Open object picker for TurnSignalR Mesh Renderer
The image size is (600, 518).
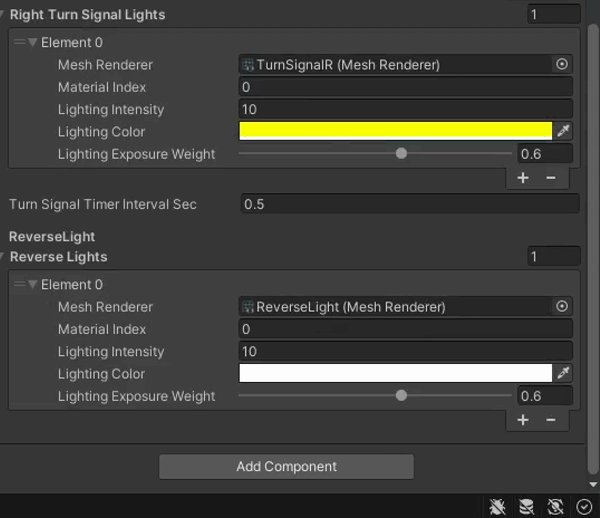click(561, 64)
